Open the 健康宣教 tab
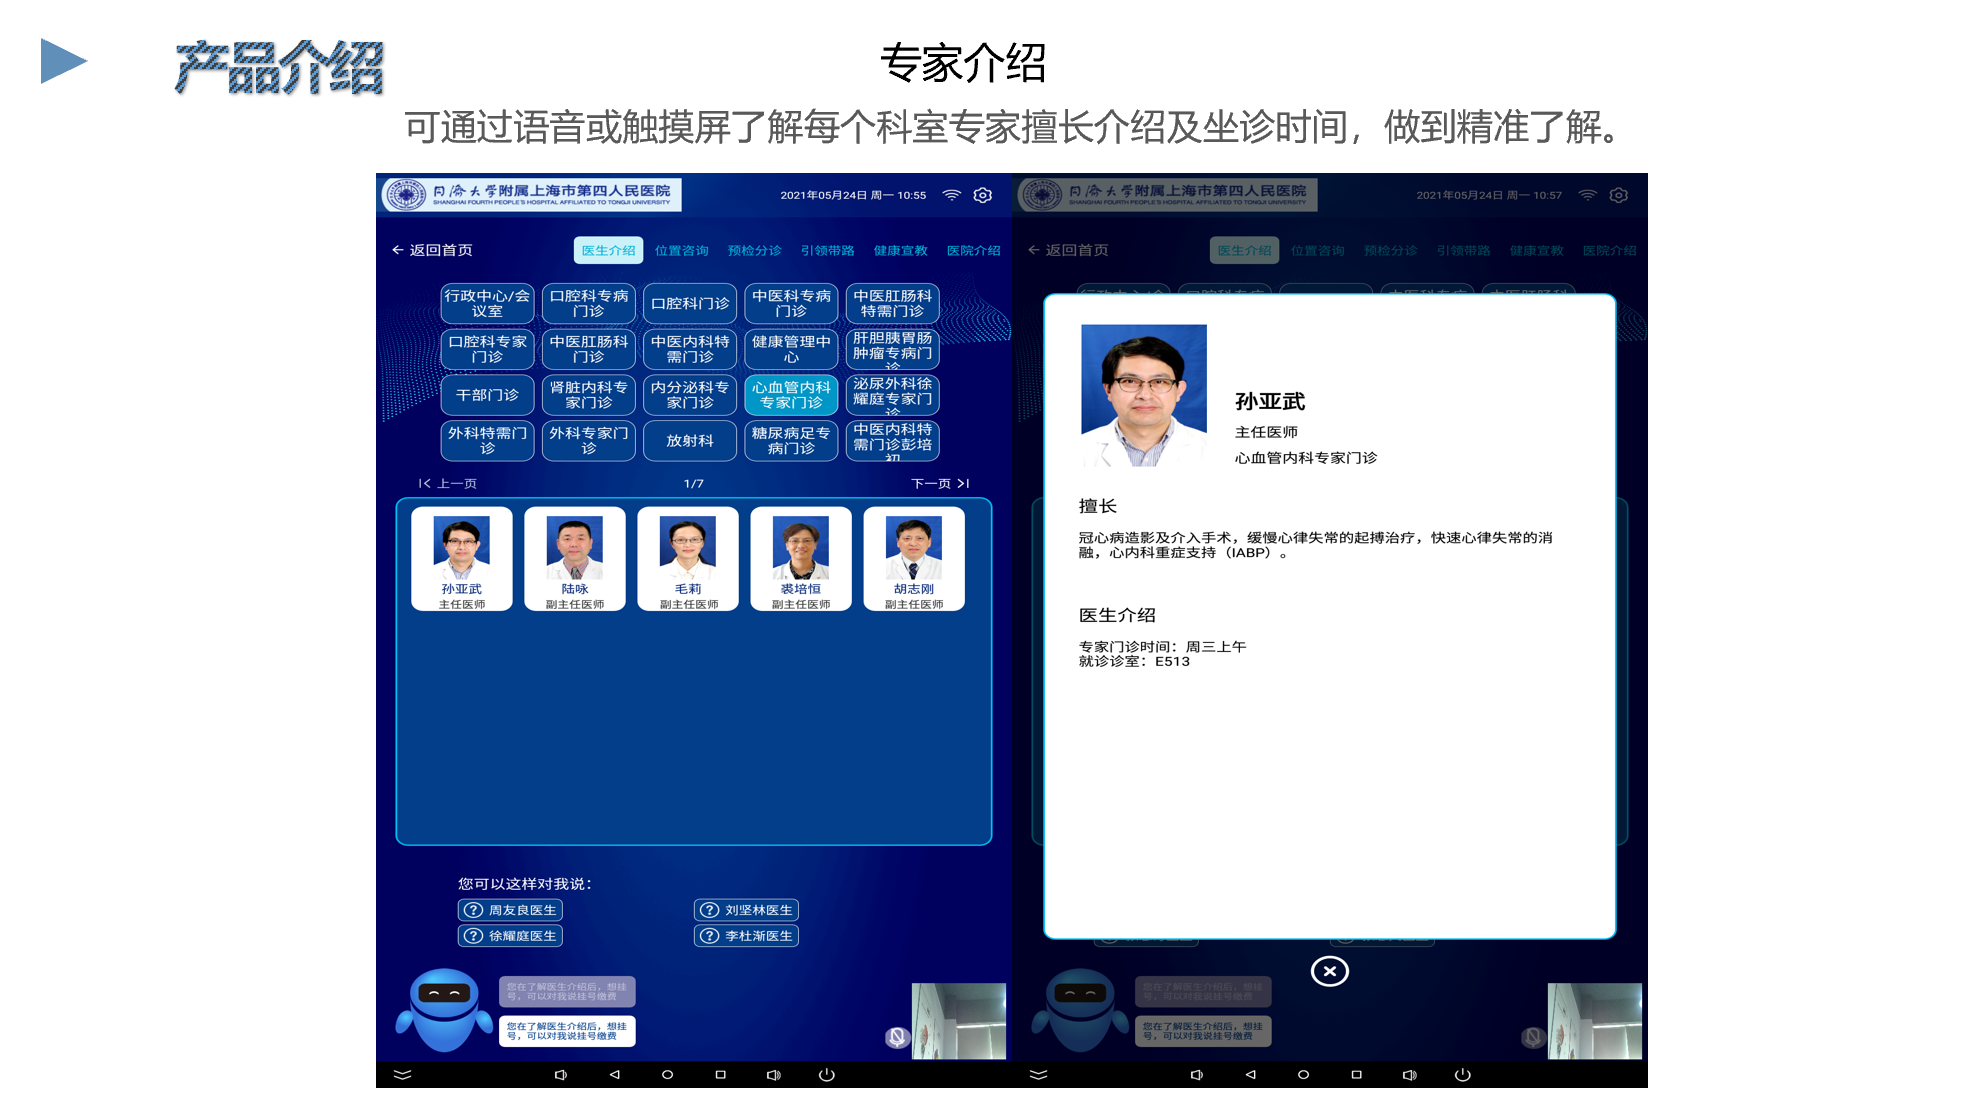This screenshot has height=1095, width=1988. point(900,250)
